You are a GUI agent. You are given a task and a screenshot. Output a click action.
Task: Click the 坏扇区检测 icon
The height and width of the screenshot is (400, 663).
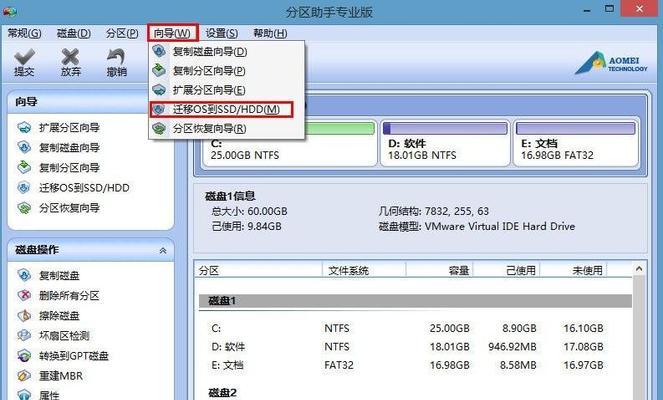tap(24, 335)
